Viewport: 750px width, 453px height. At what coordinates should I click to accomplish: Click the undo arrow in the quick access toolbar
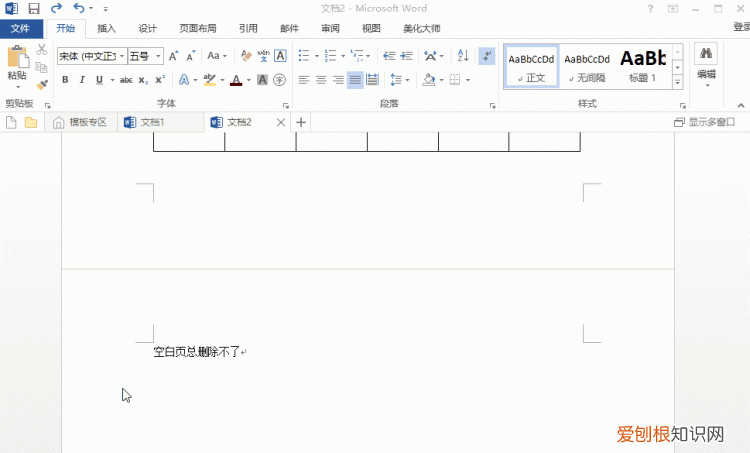pos(79,8)
